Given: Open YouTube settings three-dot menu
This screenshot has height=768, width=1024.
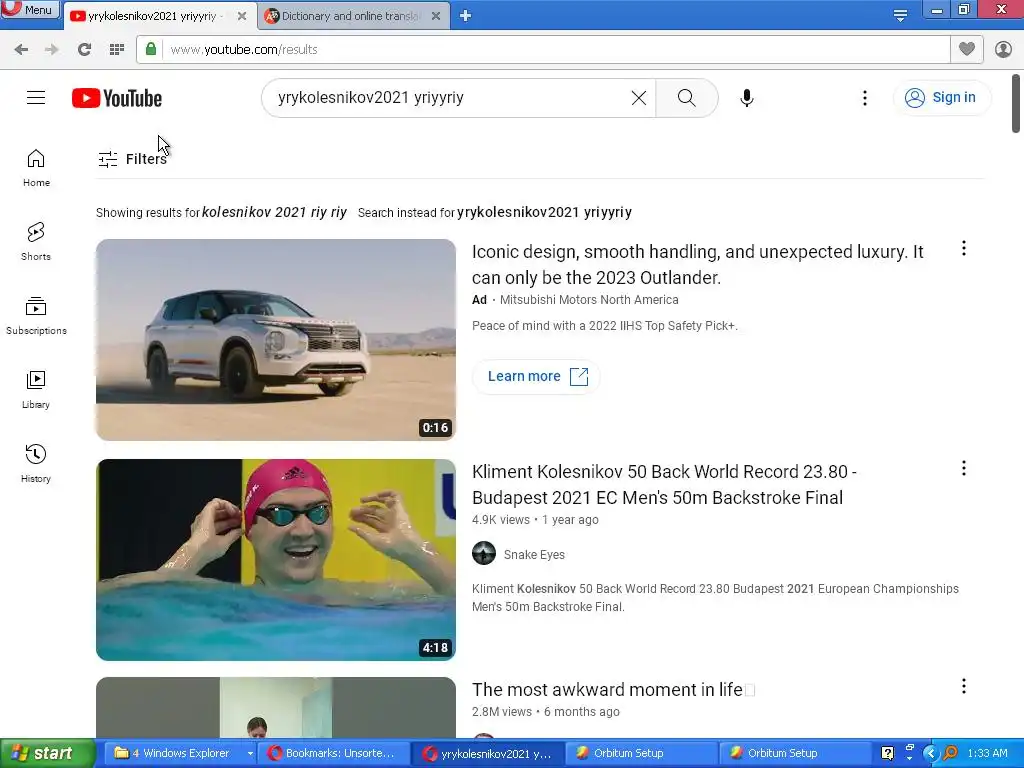Looking at the screenshot, I should 865,98.
